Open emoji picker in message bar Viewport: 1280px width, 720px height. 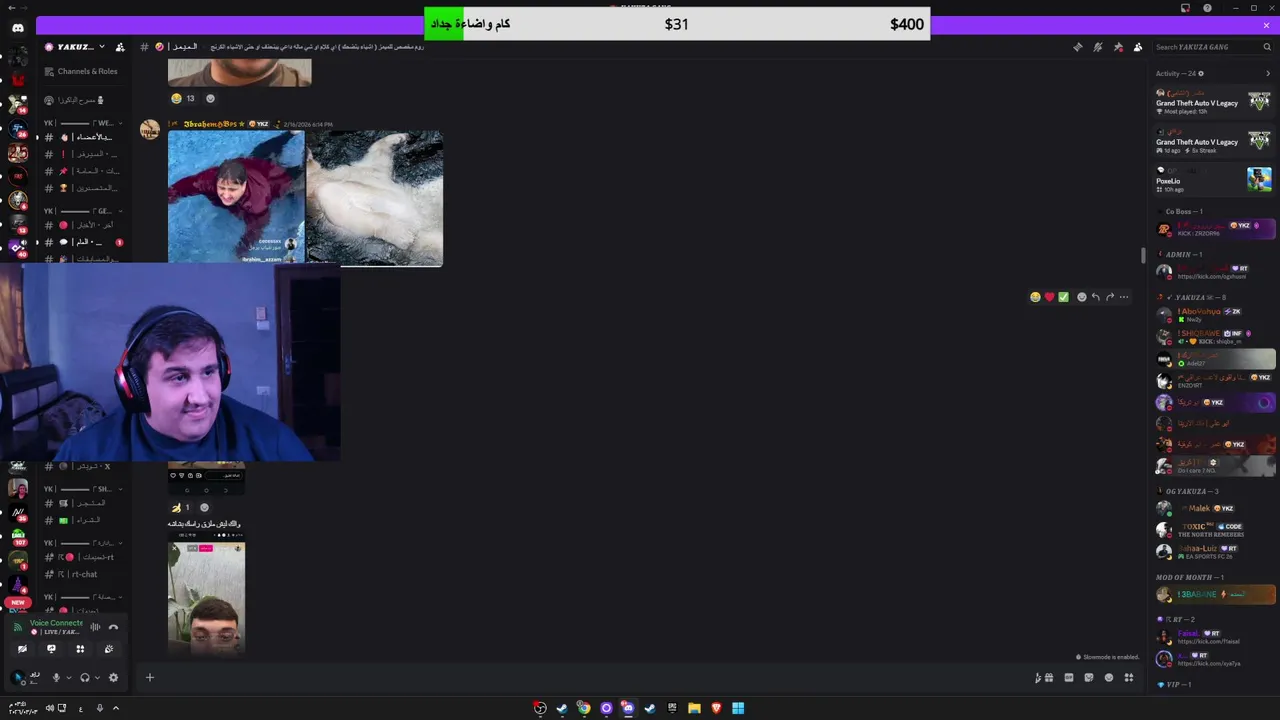coord(1109,678)
